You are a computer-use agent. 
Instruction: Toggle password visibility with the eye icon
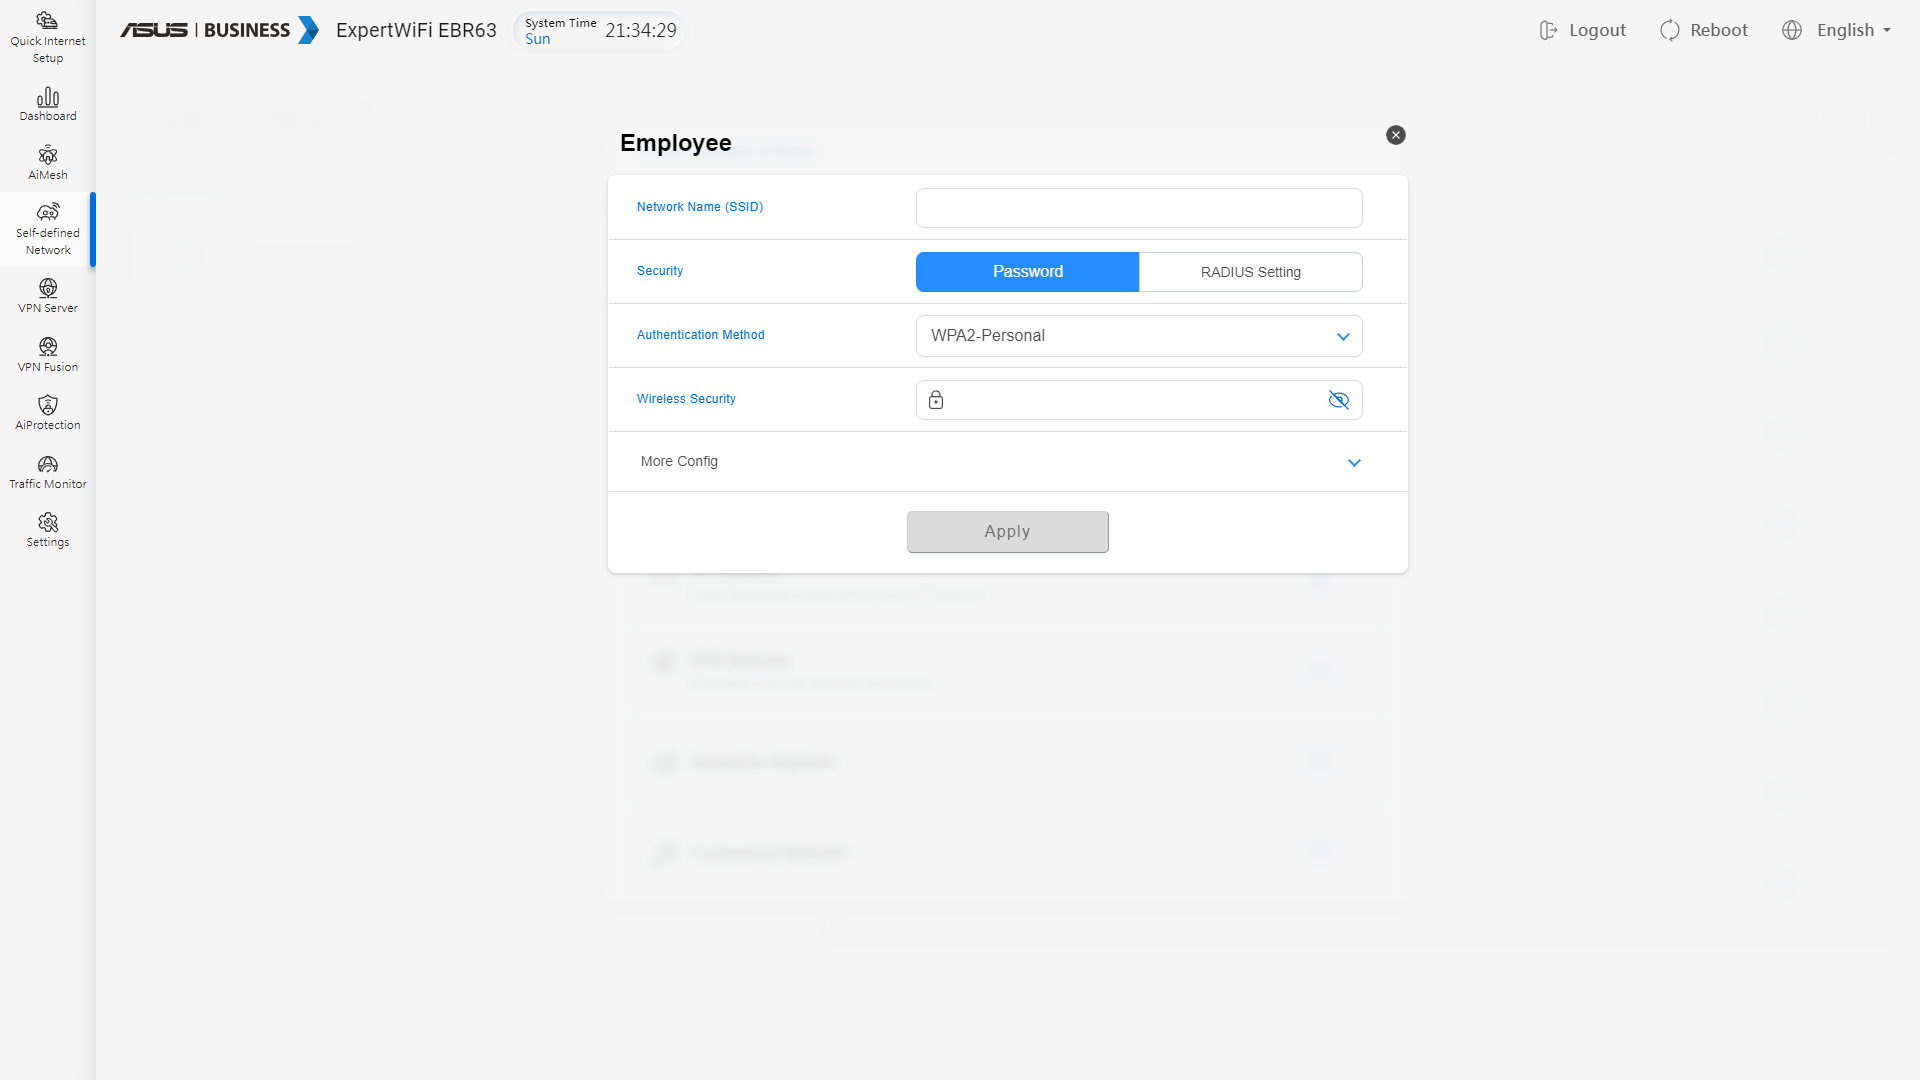tap(1338, 400)
